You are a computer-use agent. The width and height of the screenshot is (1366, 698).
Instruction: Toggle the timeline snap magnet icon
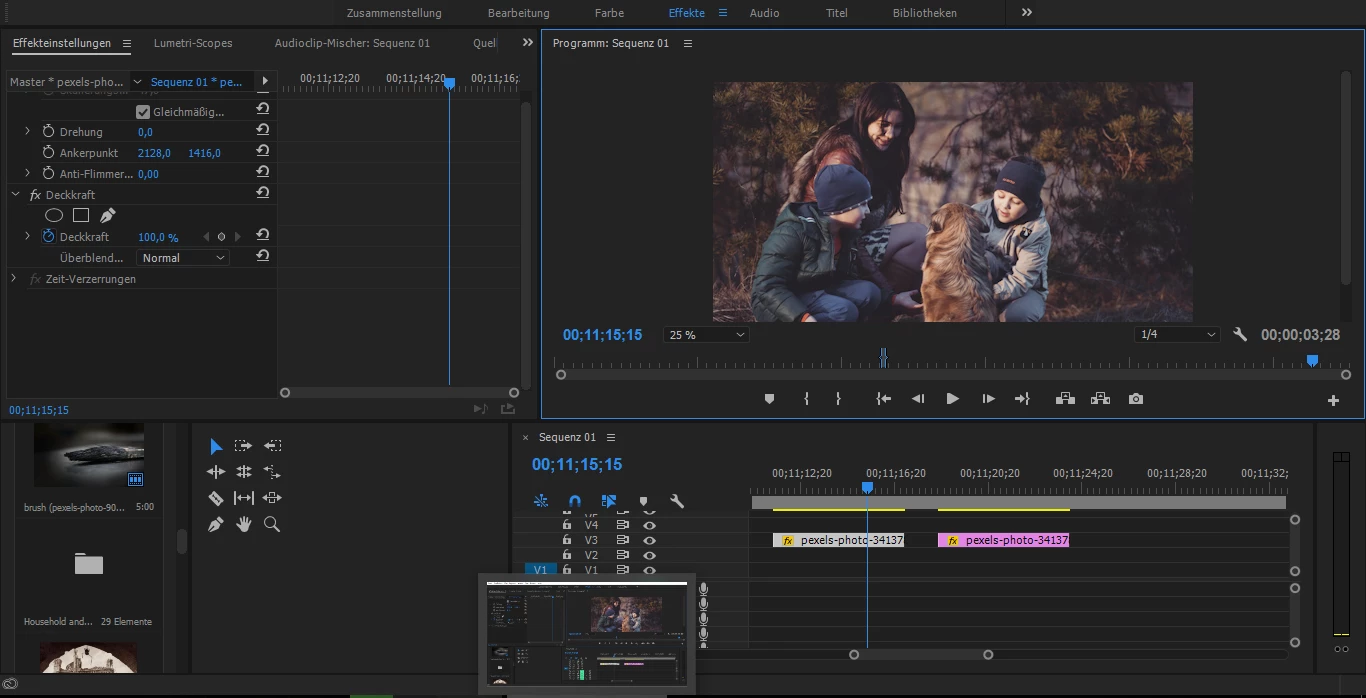[x=575, y=501]
